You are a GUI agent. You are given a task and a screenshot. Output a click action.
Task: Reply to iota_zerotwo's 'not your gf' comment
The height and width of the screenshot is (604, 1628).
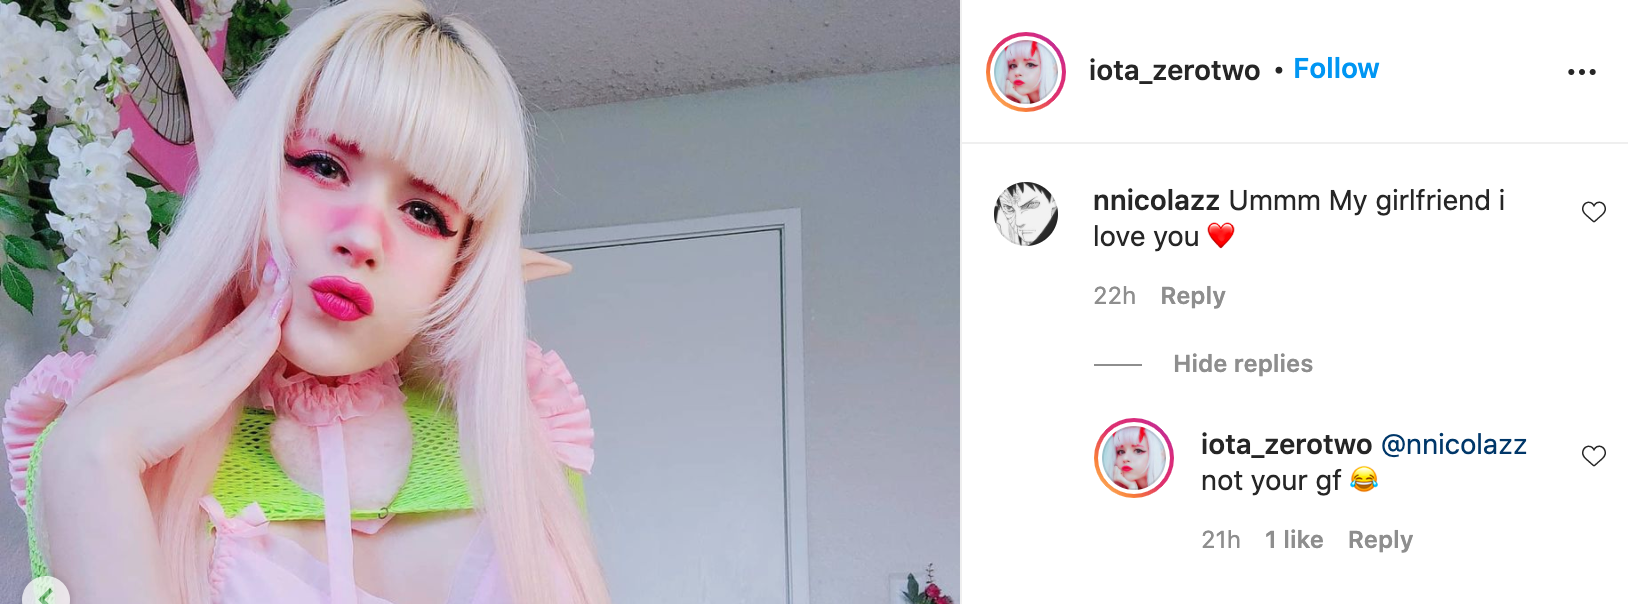1380,540
